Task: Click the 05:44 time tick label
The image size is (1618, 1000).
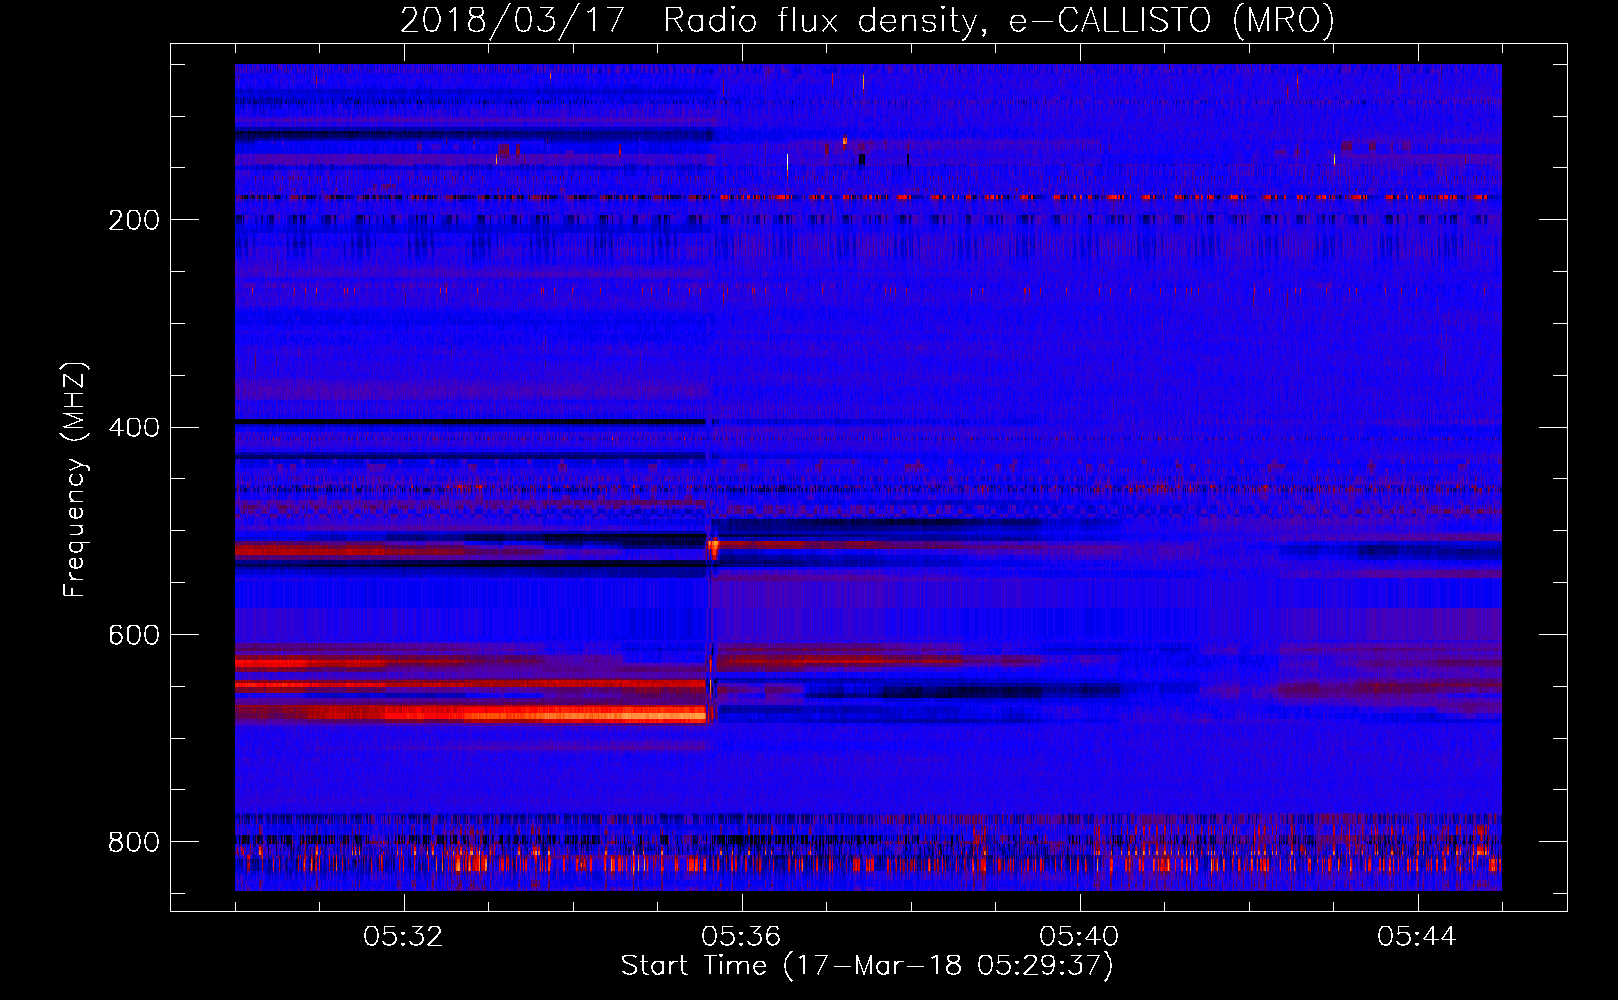Action: tap(1417, 937)
